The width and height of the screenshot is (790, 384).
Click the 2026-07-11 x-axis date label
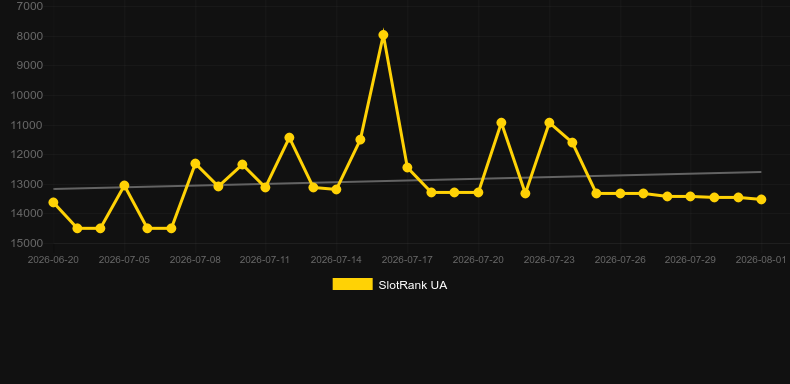(x=265, y=260)
